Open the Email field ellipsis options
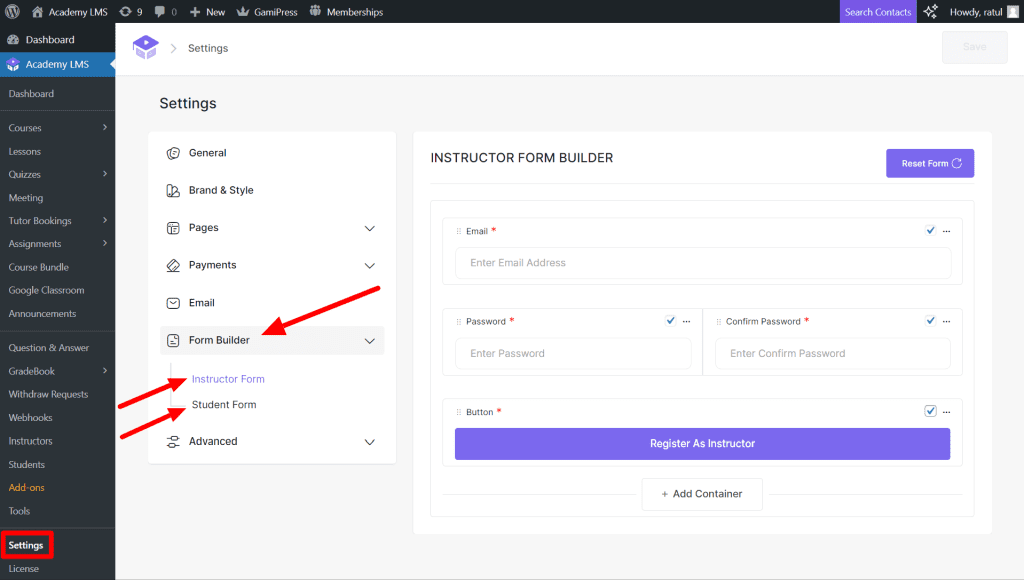This screenshot has height=580, width=1024. click(x=946, y=230)
